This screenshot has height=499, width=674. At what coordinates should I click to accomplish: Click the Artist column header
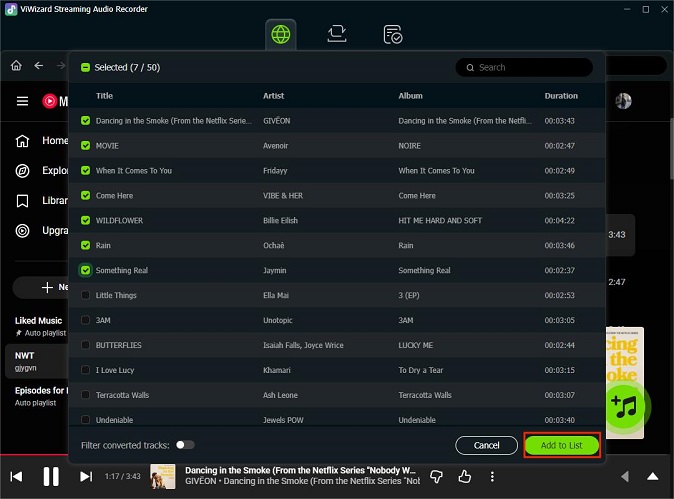click(x=273, y=96)
